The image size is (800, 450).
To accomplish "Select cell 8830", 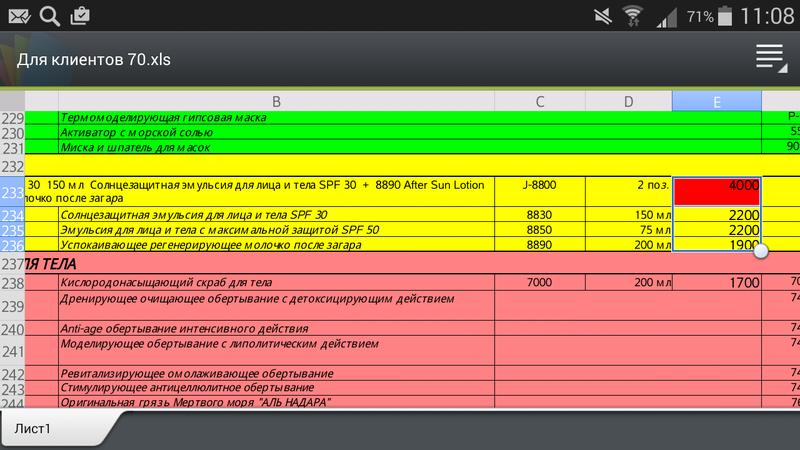I will pyautogui.click(x=540, y=215).
